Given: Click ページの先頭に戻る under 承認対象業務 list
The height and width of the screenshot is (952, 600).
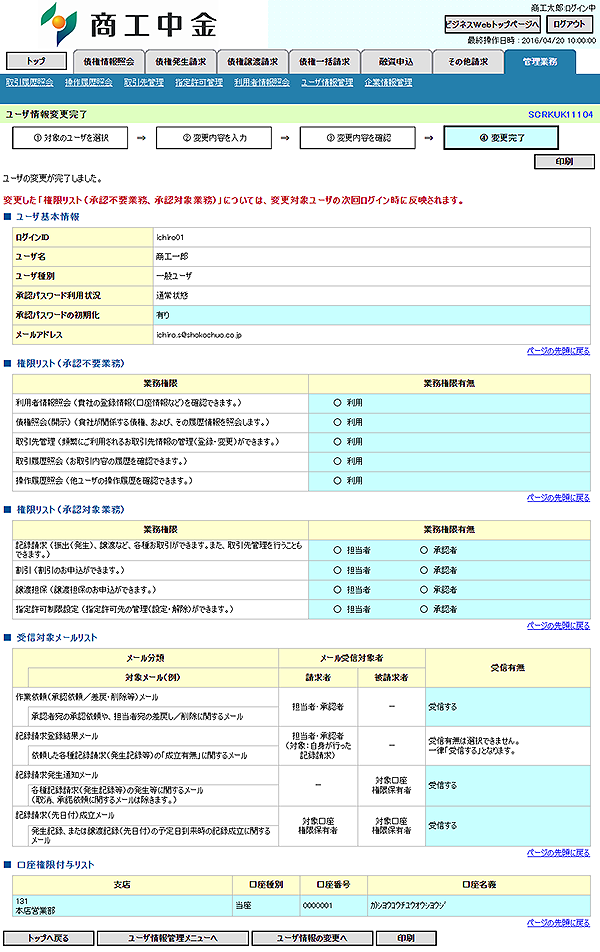Looking at the screenshot, I should pos(558,626).
